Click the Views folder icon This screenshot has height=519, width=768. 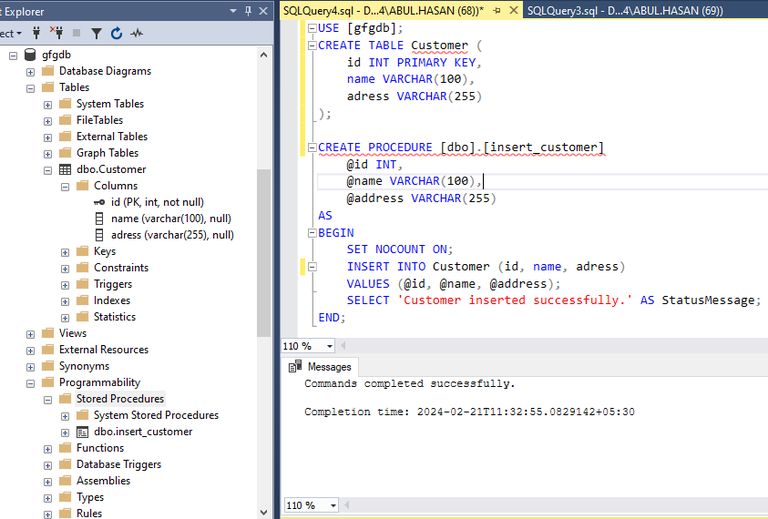tap(48, 333)
